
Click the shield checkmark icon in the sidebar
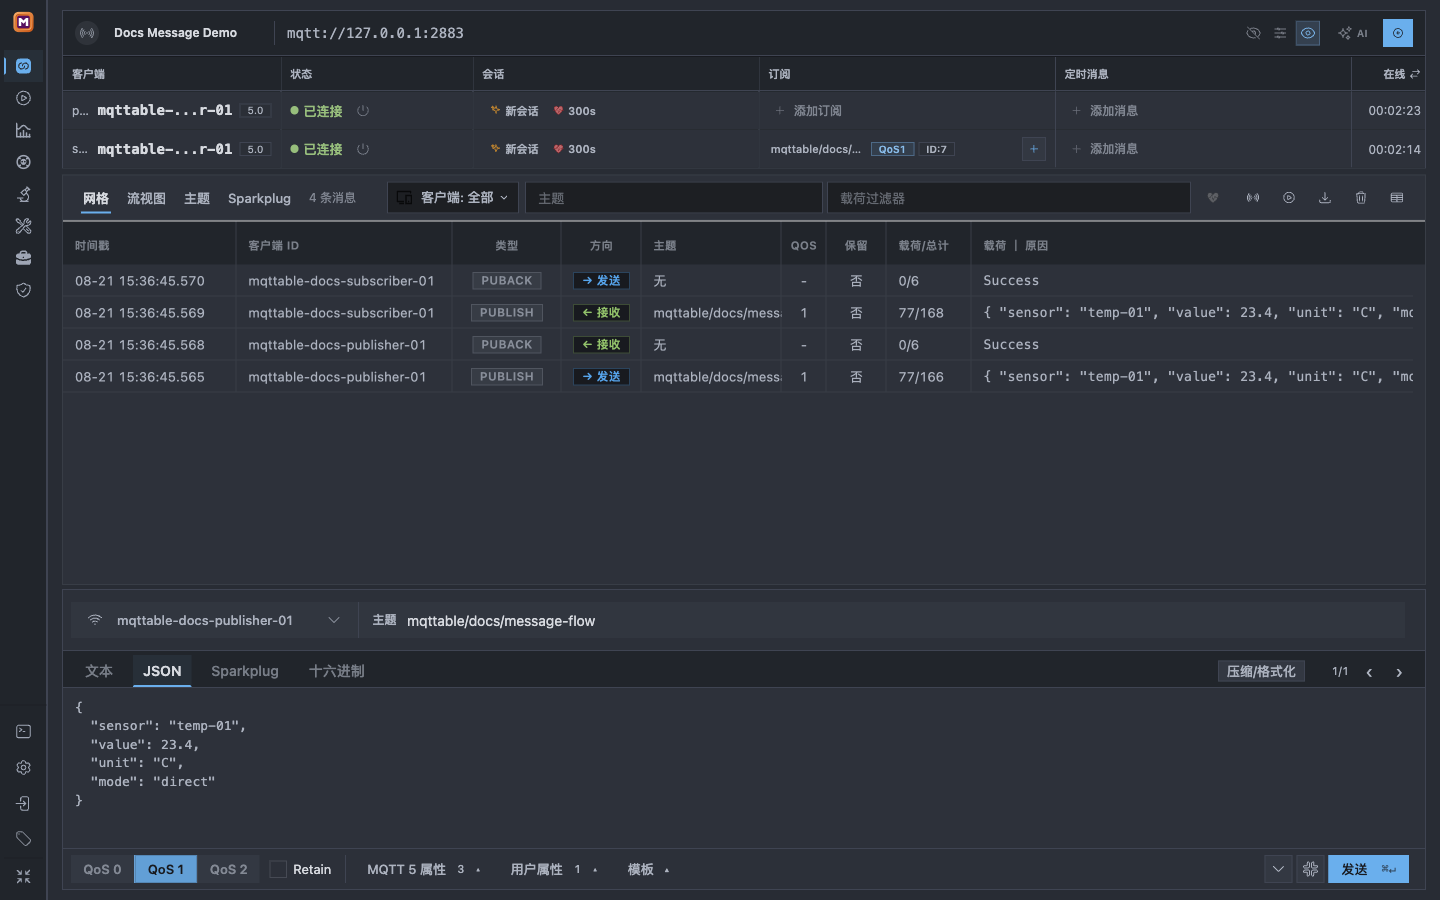coord(23,290)
